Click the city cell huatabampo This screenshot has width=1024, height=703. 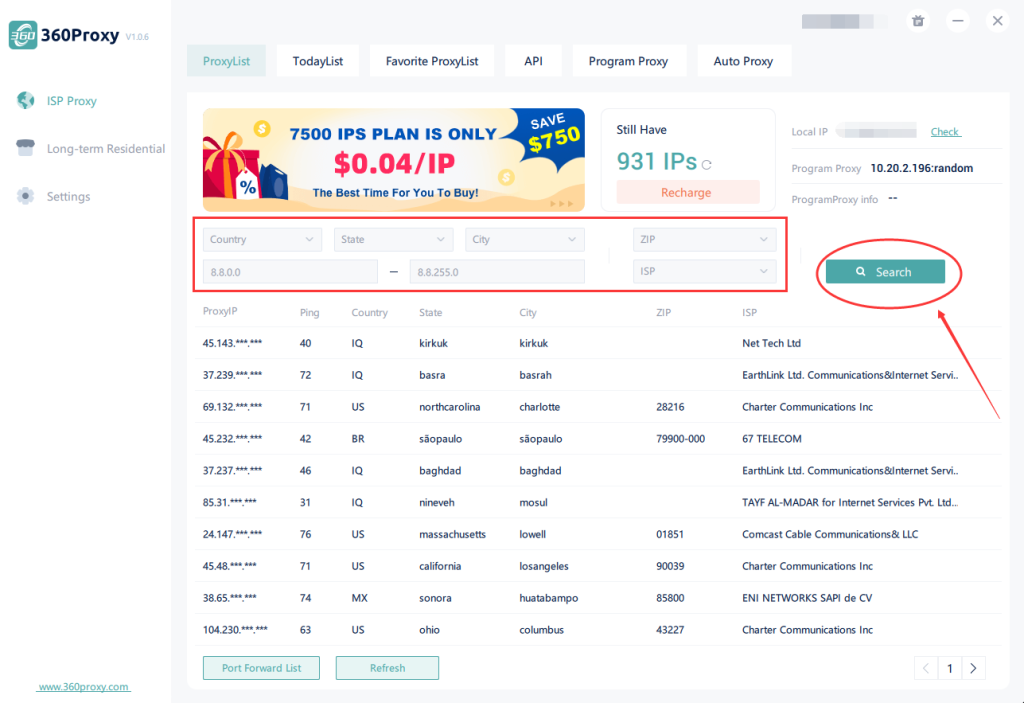549,598
